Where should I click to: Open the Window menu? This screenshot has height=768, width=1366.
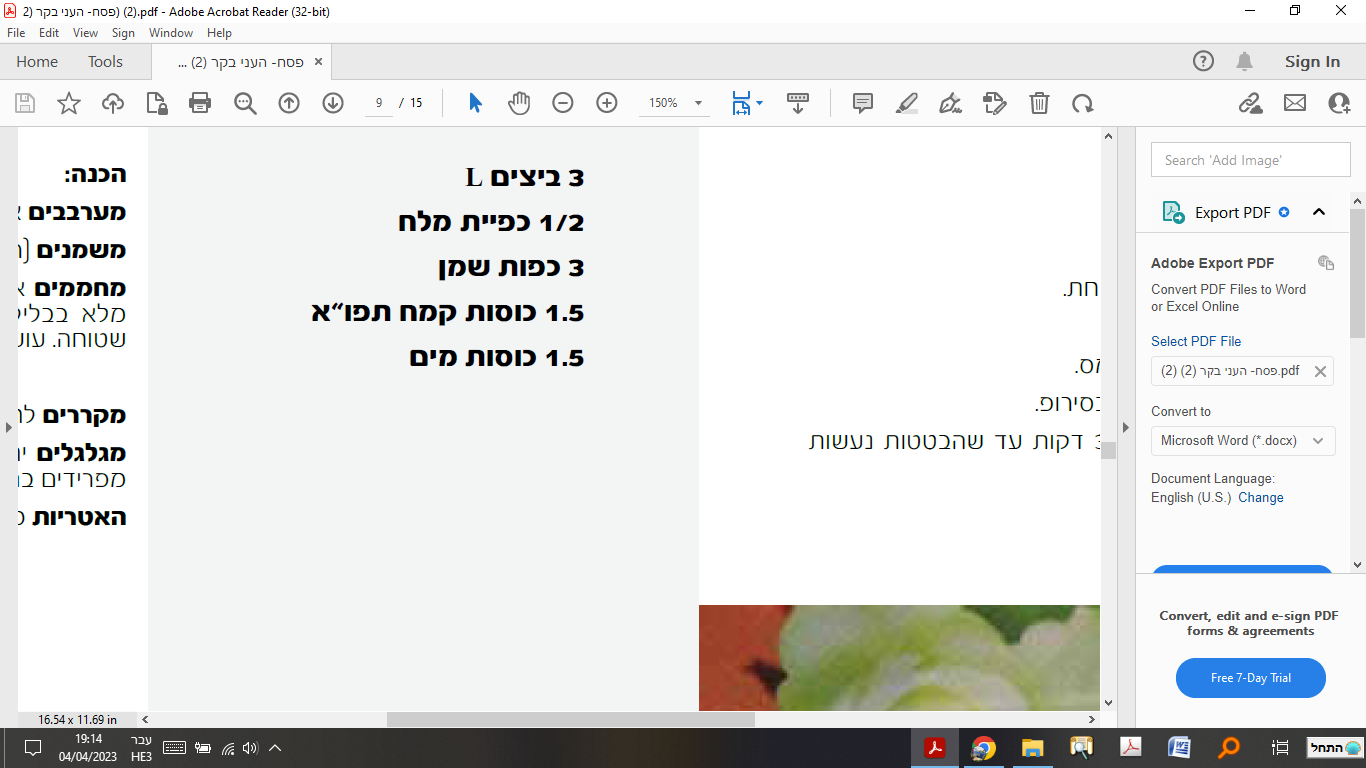pyautogui.click(x=171, y=33)
